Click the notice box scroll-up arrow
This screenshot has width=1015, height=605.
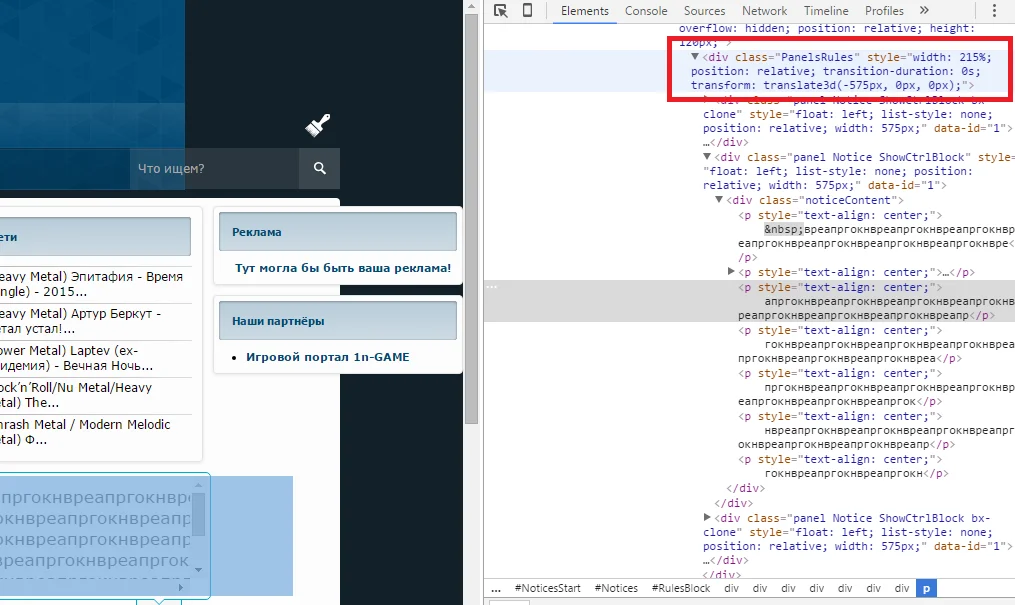[199, 485]
